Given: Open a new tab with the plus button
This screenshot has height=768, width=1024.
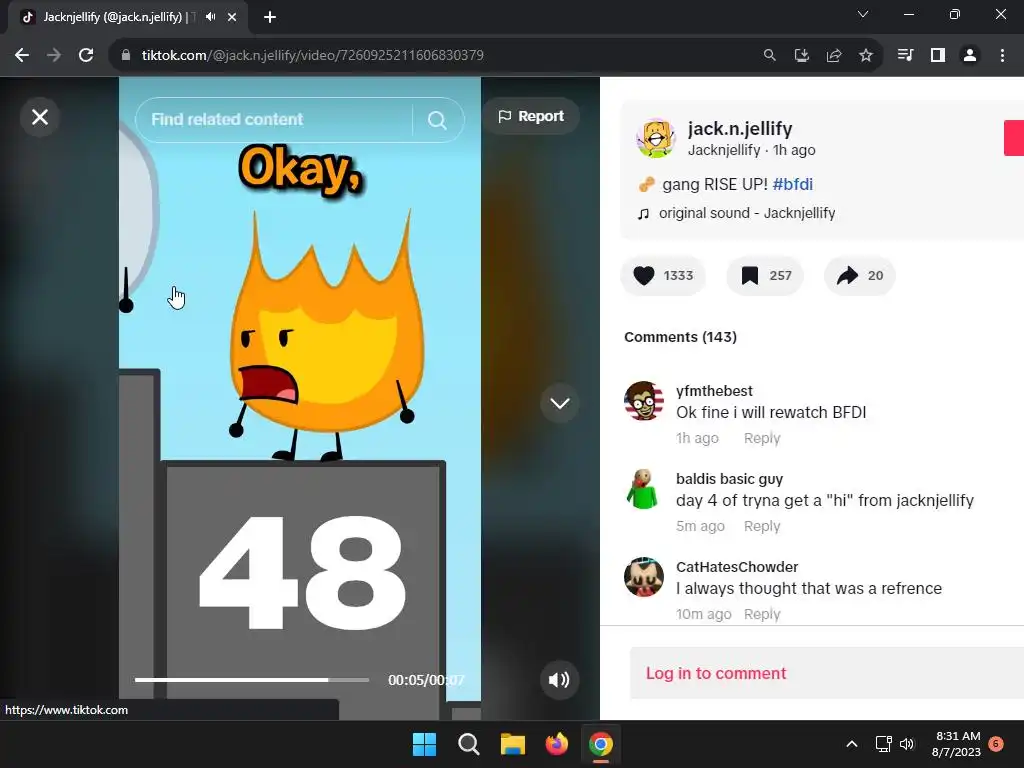Looking at the screenshot, I should pos(270,17).
